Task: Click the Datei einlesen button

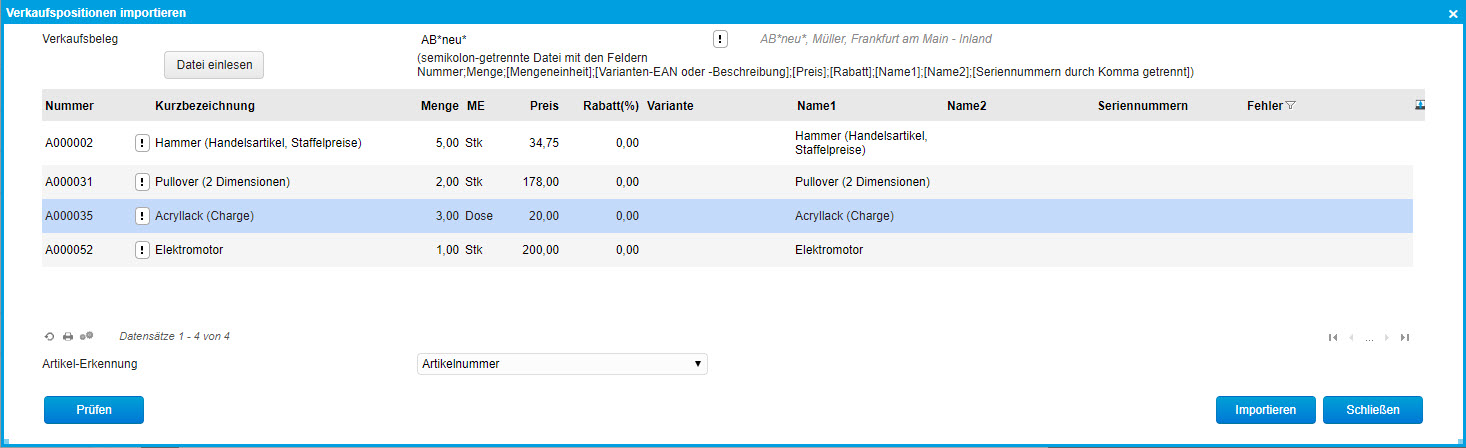Action: pos(214,65)
